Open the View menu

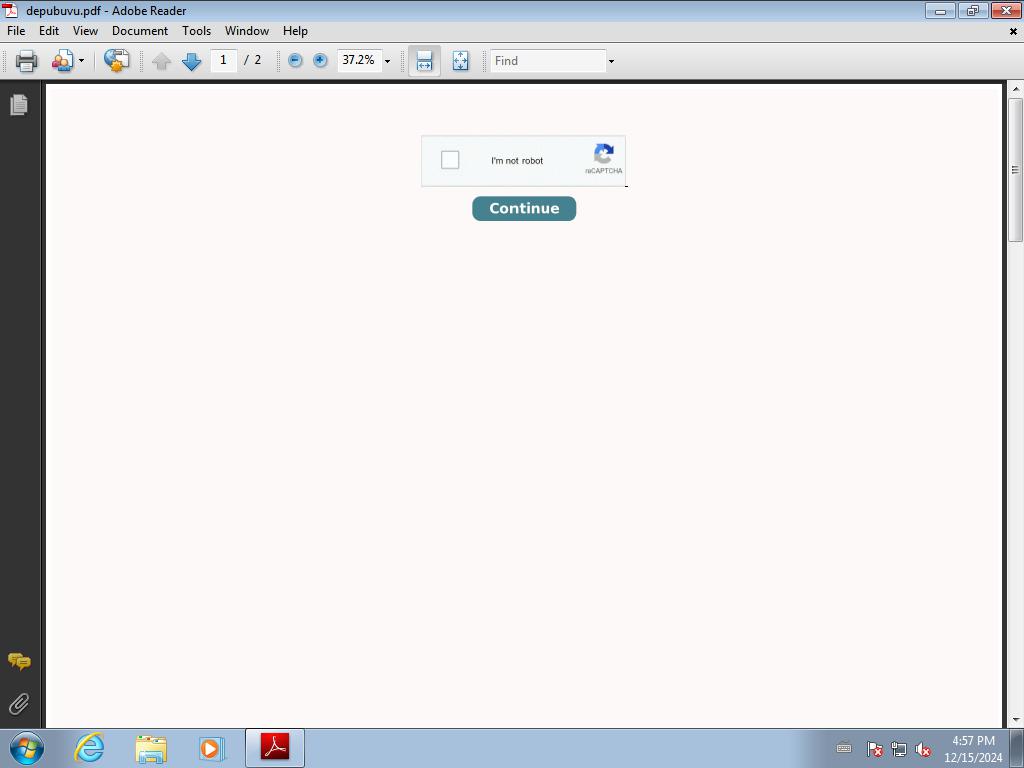pyautogui.click(x=86, y=31)
